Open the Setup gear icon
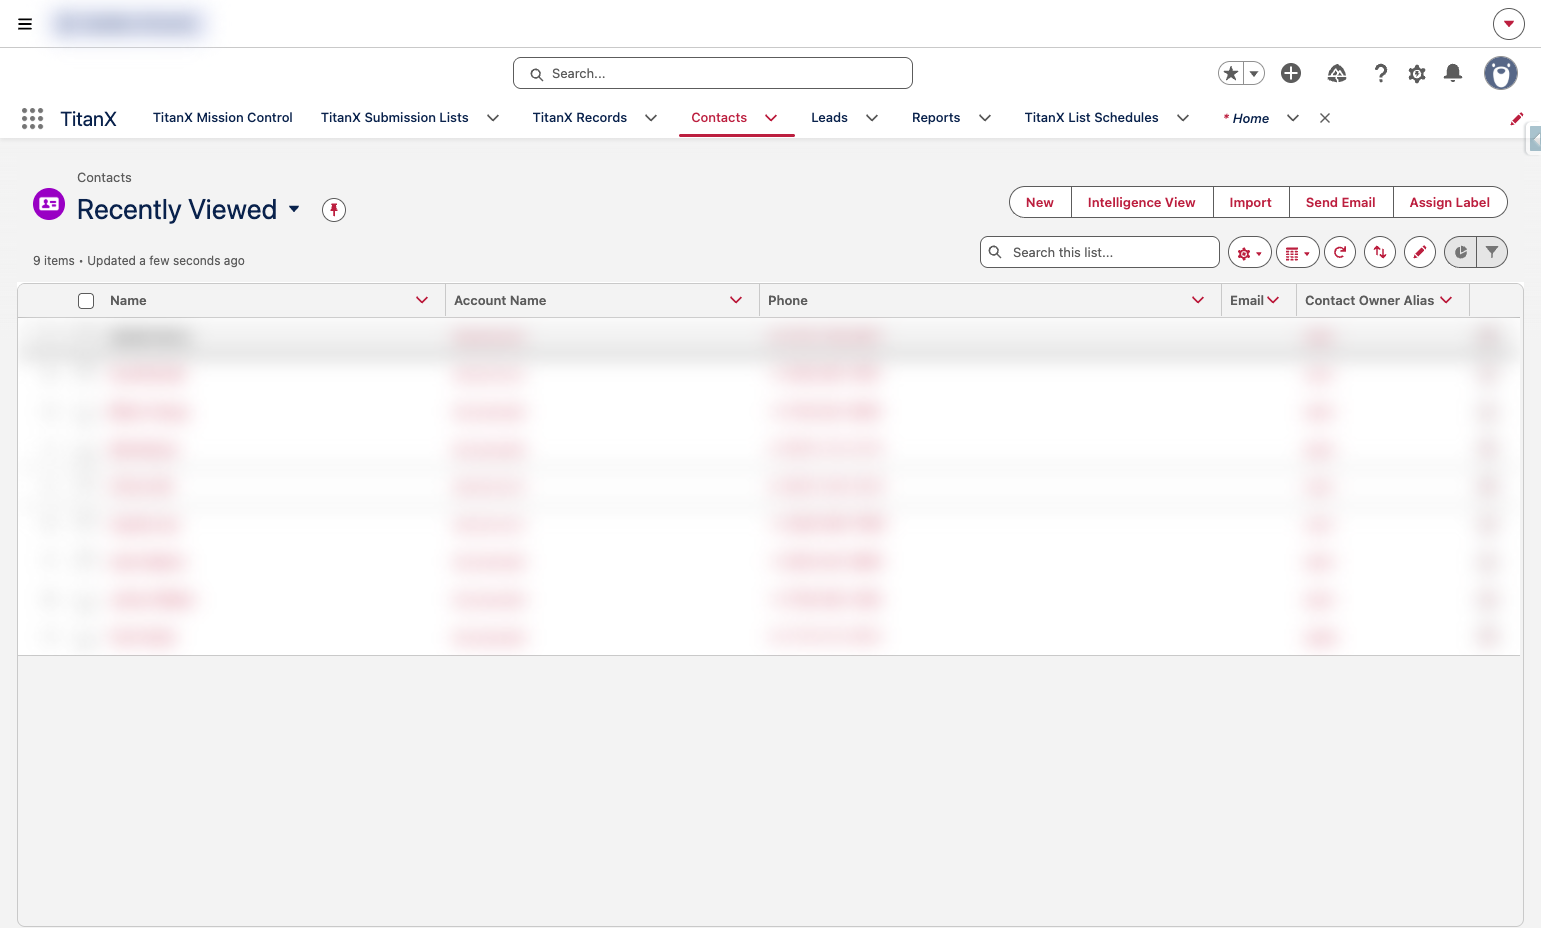This screenshot has width=1541, height=928. [1417, 73]
